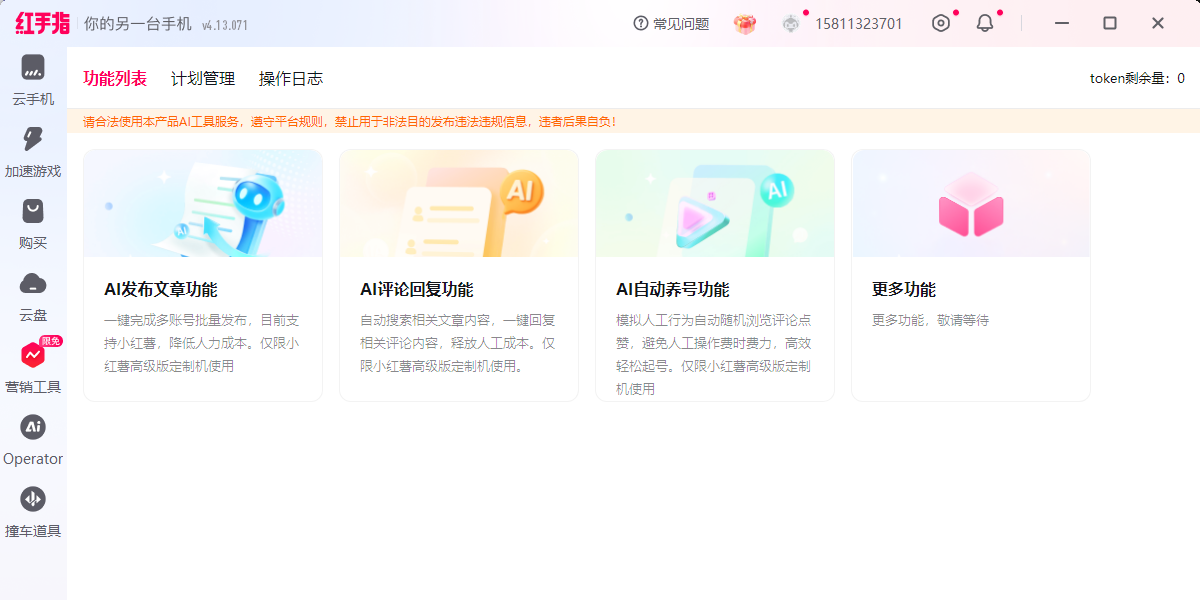Click the AI自动养号功能 card illustration
Image resolution: width=1200 pixels, height=600 pixels.
[715, 204]
